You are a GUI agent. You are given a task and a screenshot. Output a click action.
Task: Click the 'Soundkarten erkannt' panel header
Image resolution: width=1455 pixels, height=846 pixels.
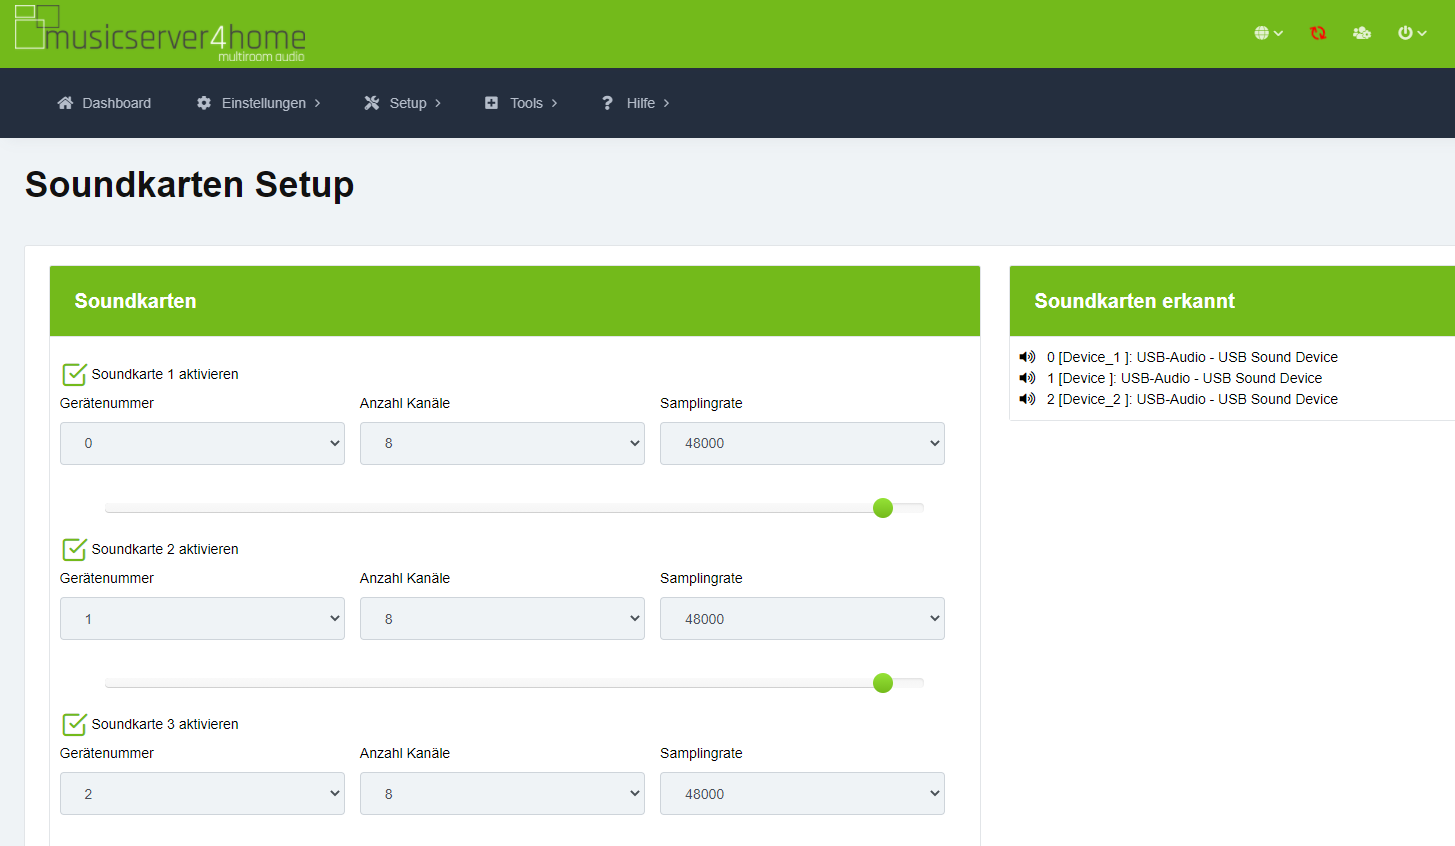1232,301
